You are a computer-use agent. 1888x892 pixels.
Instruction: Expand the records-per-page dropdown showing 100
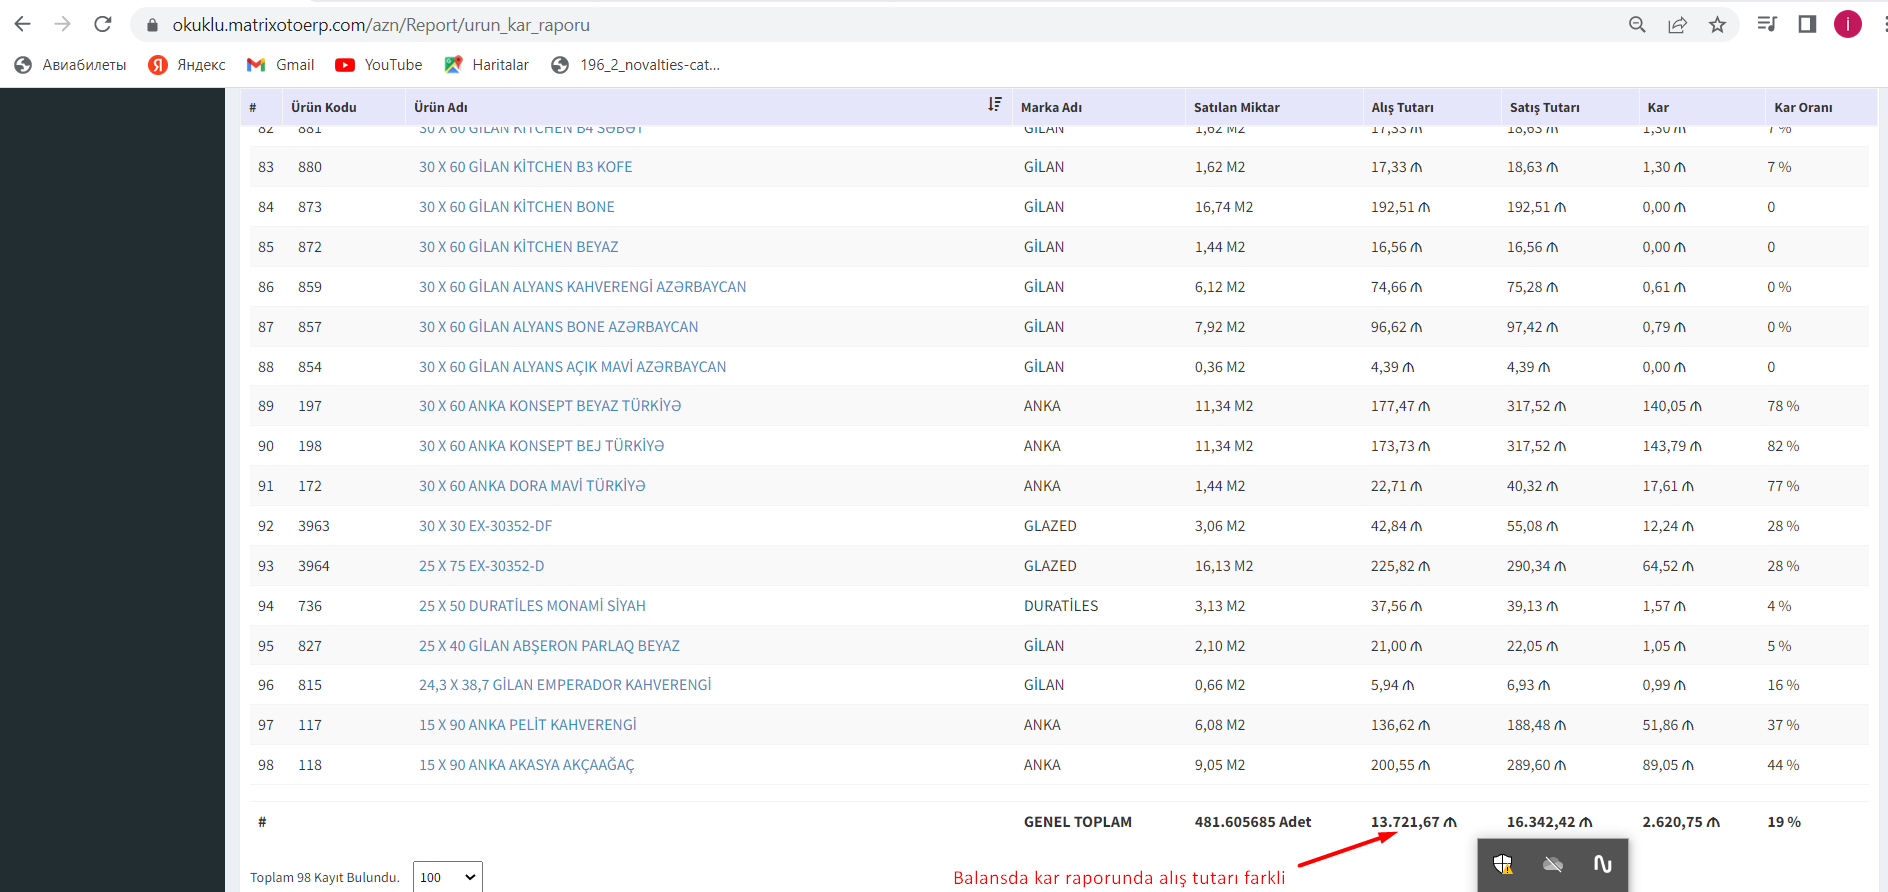[x=447, y=877]
